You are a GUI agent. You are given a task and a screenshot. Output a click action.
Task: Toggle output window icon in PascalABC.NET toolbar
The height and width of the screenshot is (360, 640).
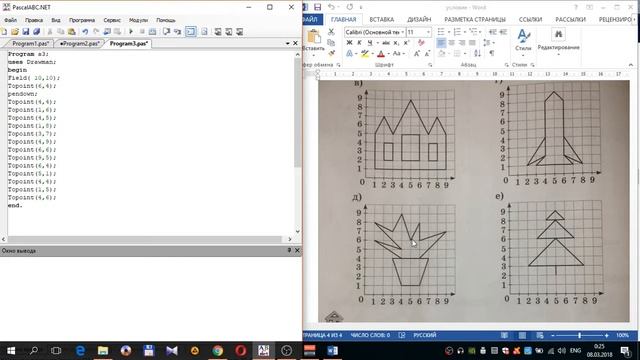tap(191, 31)
